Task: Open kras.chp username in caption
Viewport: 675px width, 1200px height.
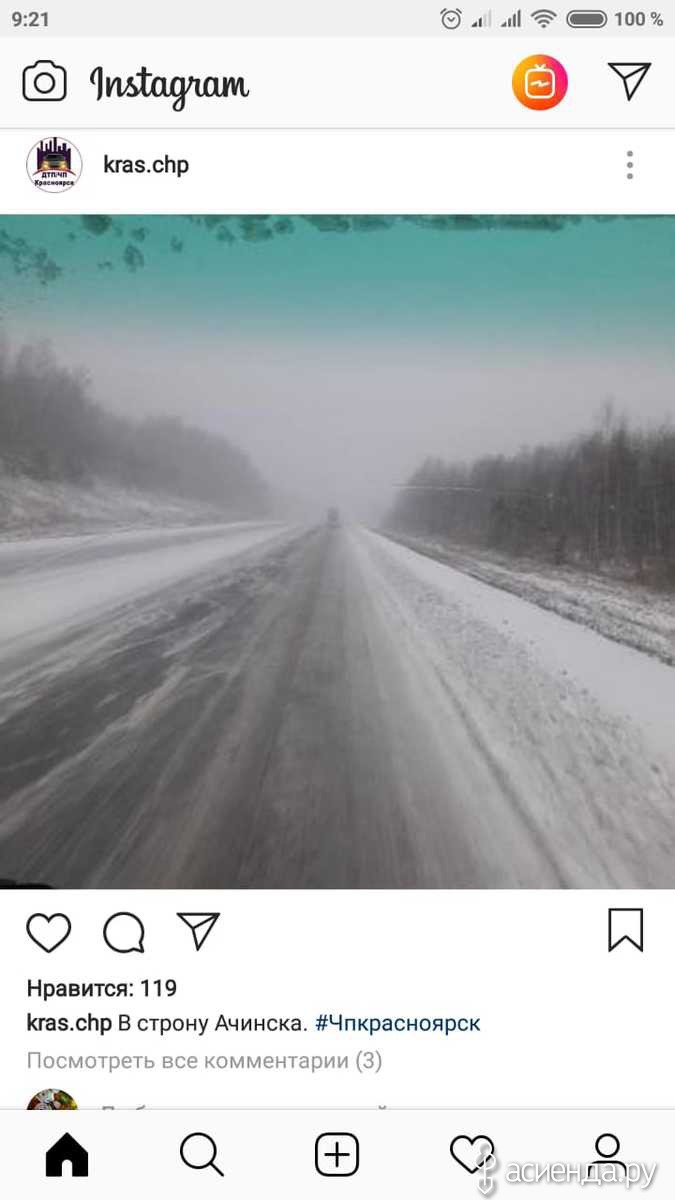Action: pos(69,1023)
